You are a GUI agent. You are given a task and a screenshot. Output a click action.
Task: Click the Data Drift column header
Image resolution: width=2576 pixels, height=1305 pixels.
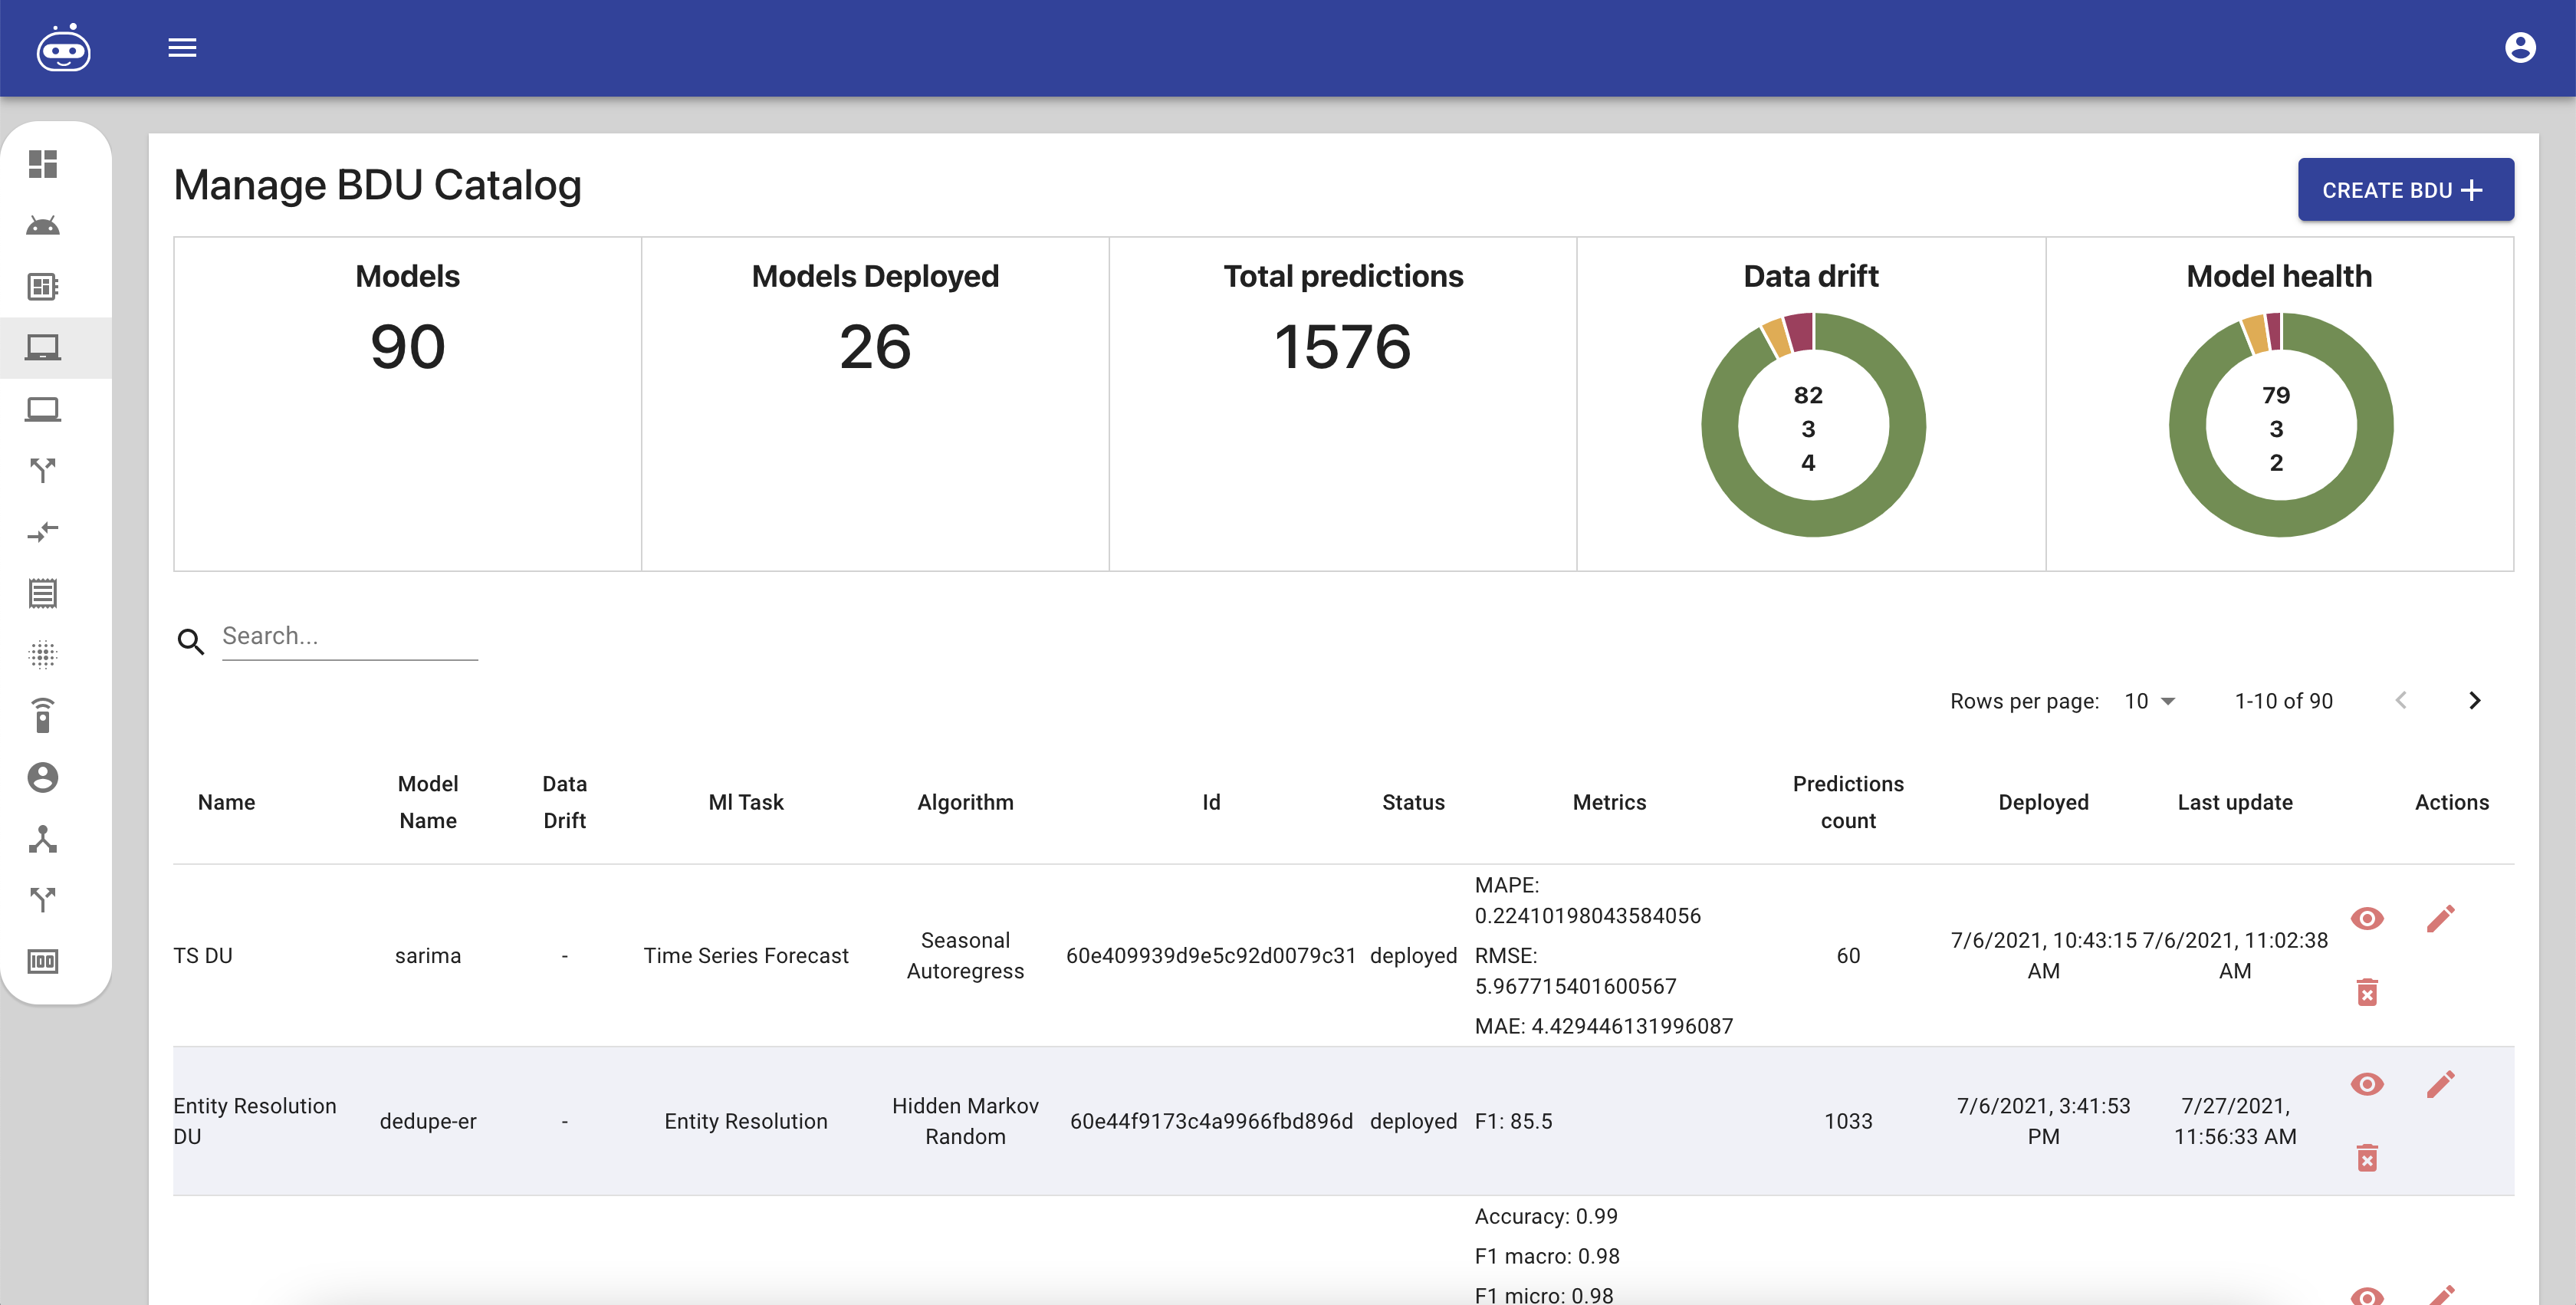[x=564, y=802]
